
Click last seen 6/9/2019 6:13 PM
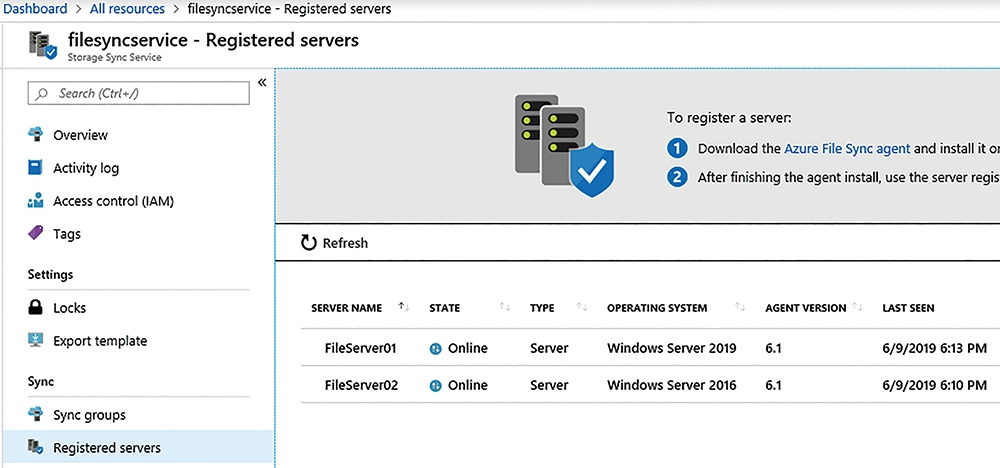coord(935,348)
